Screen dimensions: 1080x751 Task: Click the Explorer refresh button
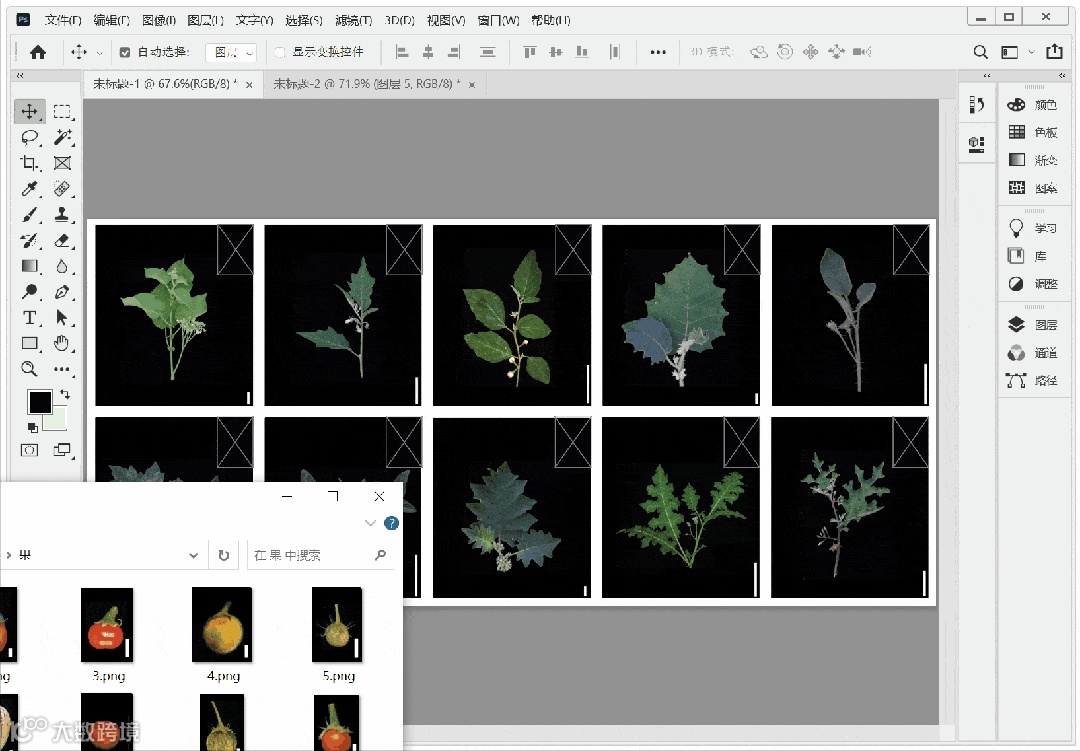coord(224,555)
